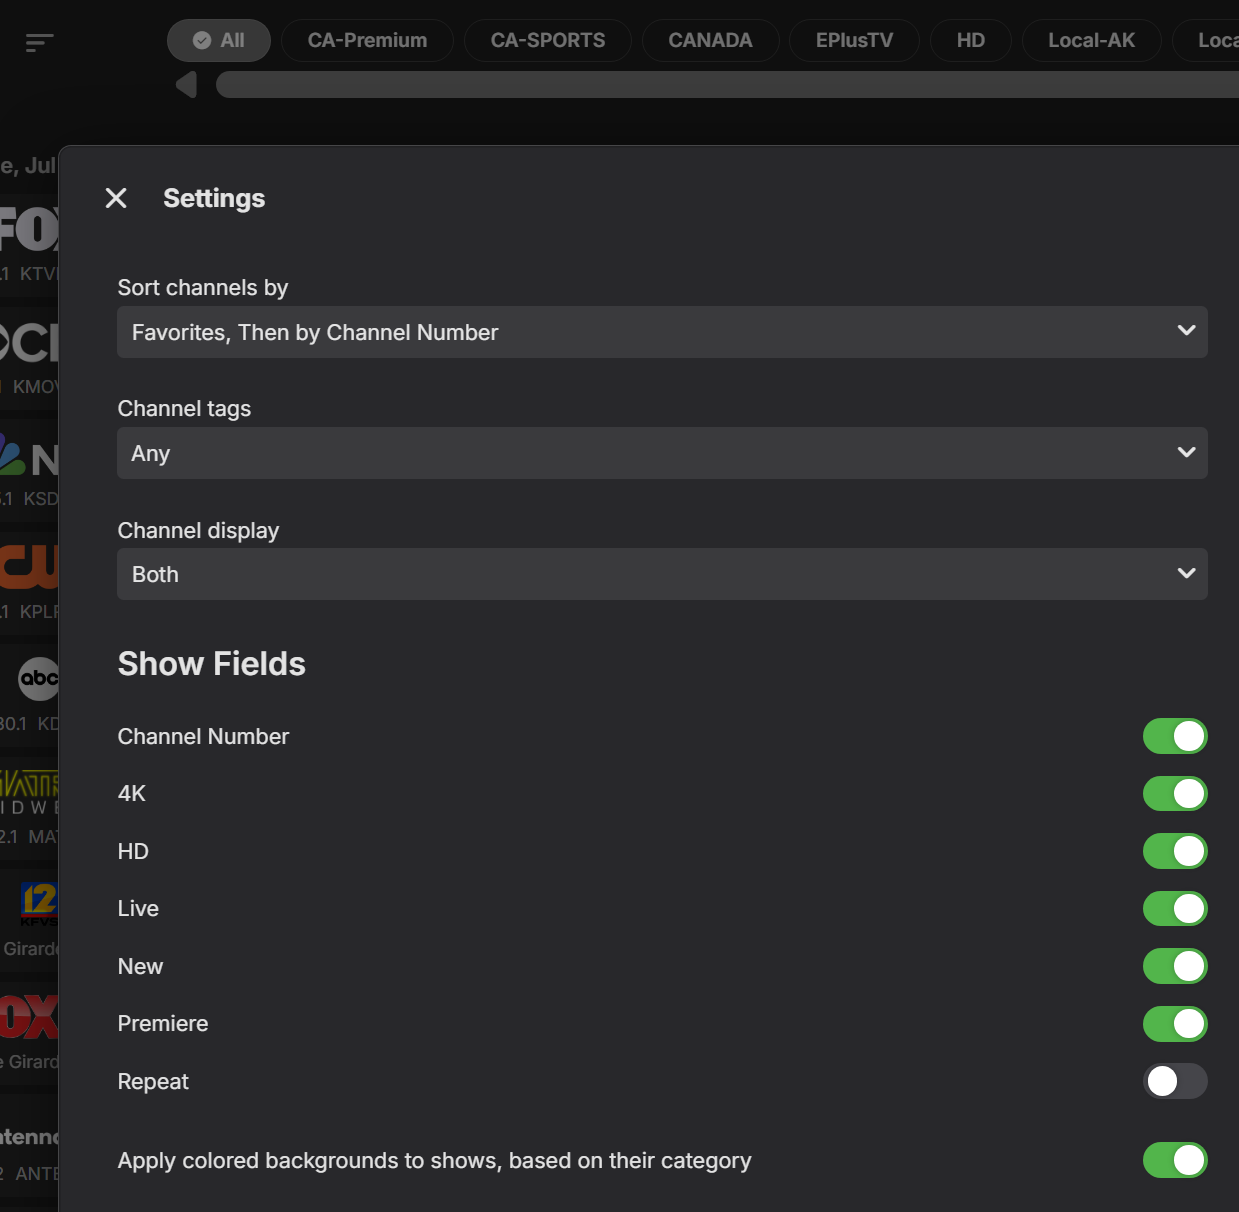Filter channels by the CANADA tag
Screen dimensions: 1239x1212
pyautogui.click(x=710, y=40)
